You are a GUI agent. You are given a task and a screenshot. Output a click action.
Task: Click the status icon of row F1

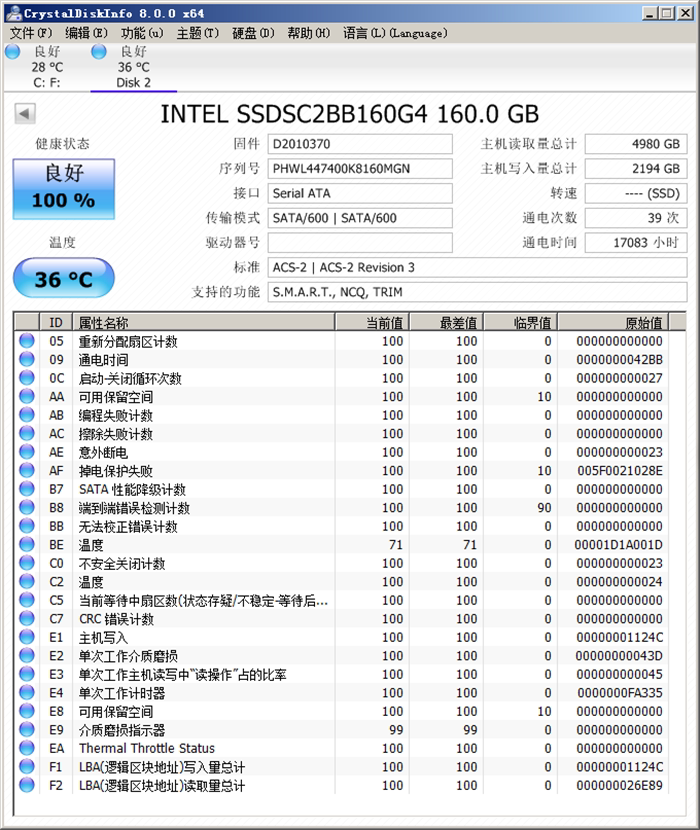tap(27, 766)
